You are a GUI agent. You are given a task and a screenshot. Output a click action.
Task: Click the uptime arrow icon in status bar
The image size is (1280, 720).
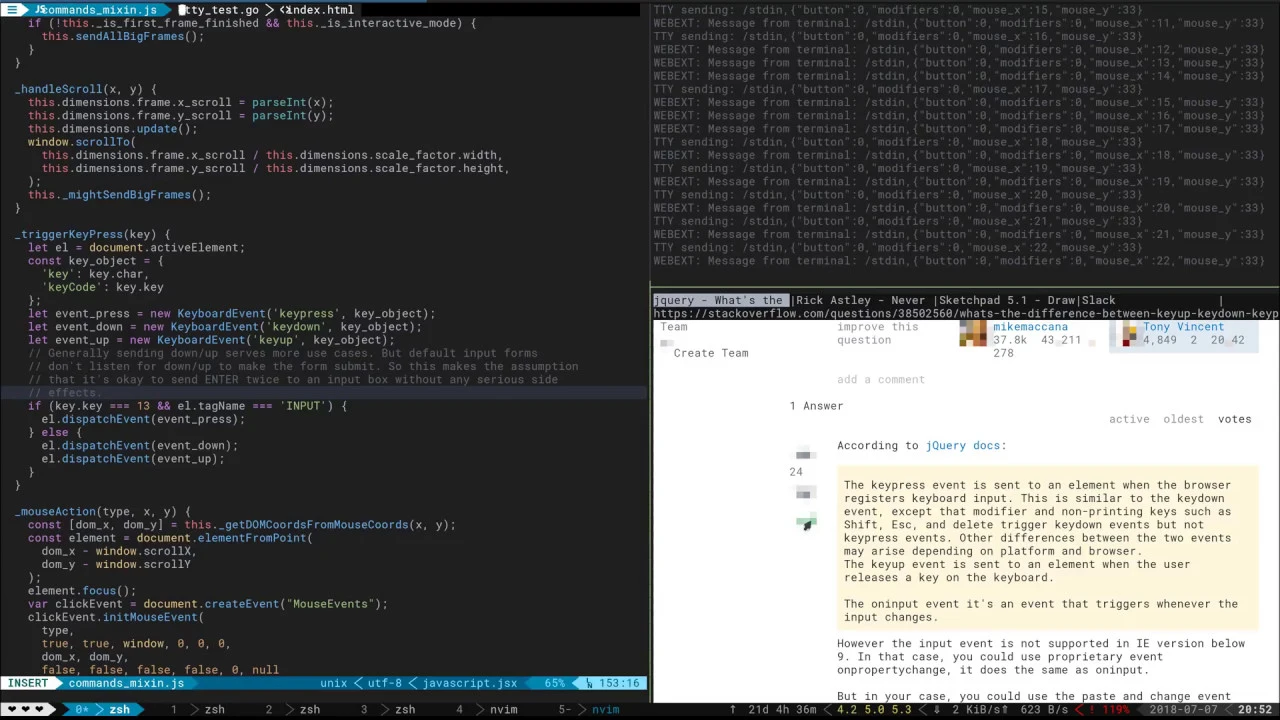[733, 710]
